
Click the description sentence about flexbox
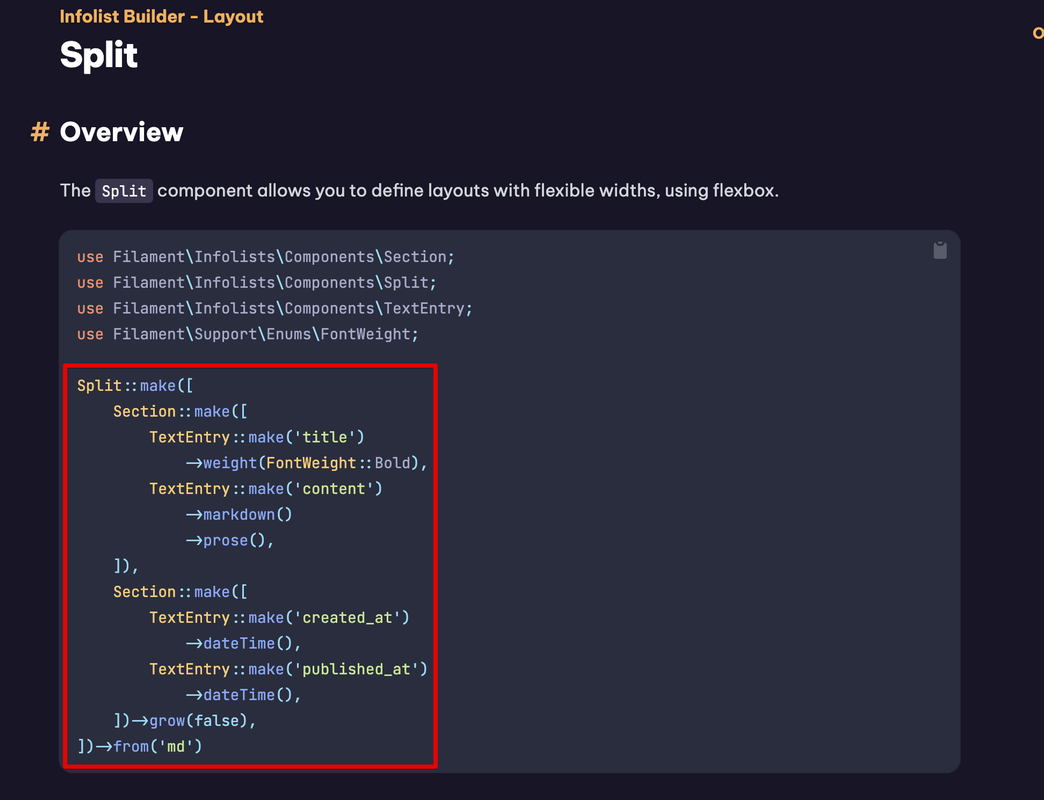coord(419,191)
